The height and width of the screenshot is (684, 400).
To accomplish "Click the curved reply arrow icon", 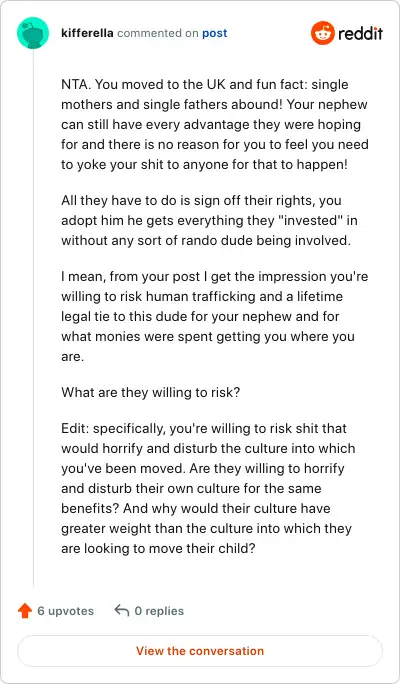I will (x=121, y=610).
